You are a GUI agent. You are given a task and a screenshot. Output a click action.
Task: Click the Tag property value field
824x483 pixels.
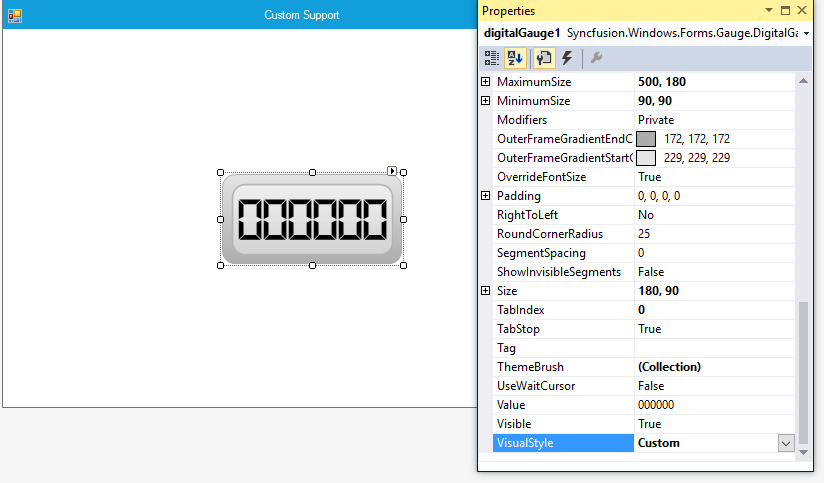714,348
